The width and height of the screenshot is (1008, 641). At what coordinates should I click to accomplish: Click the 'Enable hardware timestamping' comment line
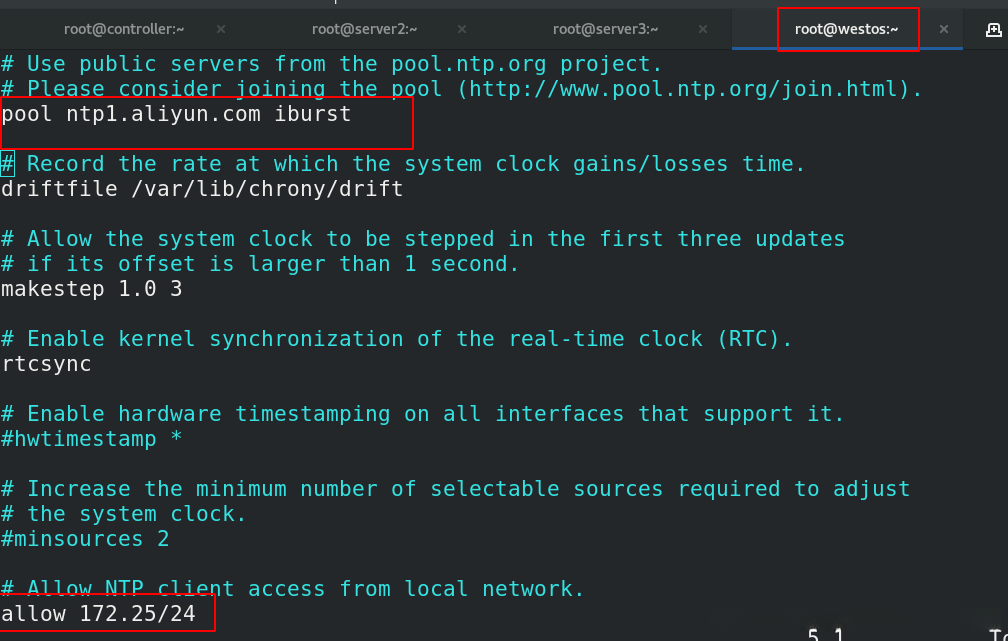(423, 414)
